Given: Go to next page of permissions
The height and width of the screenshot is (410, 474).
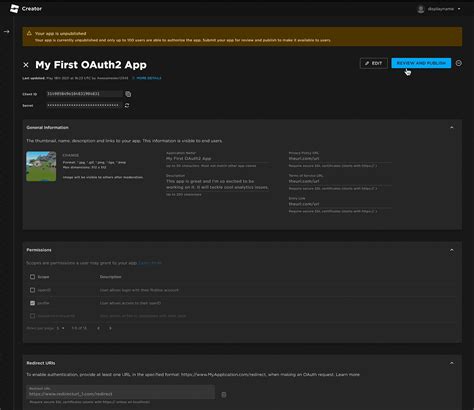Looking at the screenshot, I should [110, 328].
